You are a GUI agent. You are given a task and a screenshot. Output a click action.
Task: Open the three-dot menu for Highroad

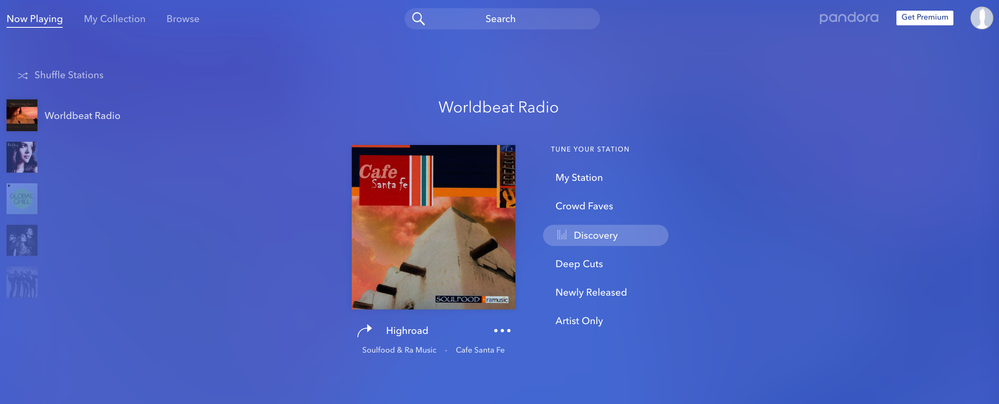click(502, 331)
